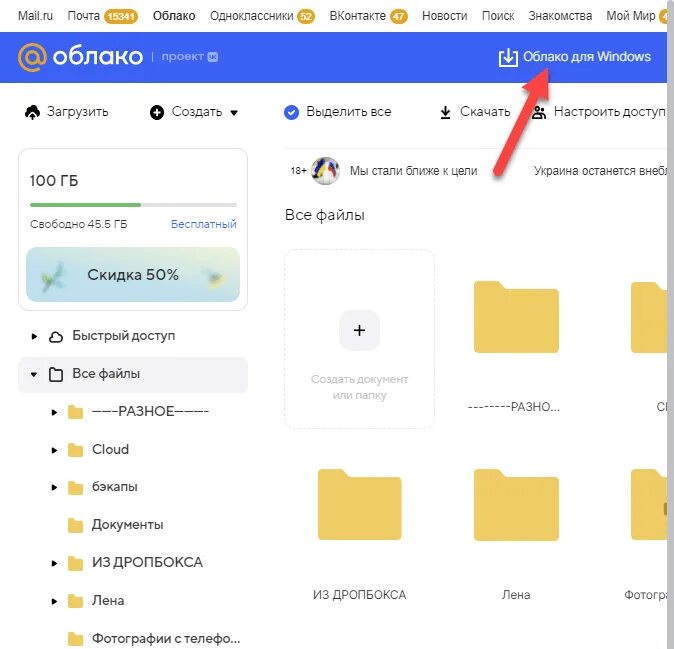Click the 100 ГБ storage label

(x=54, y=181)
